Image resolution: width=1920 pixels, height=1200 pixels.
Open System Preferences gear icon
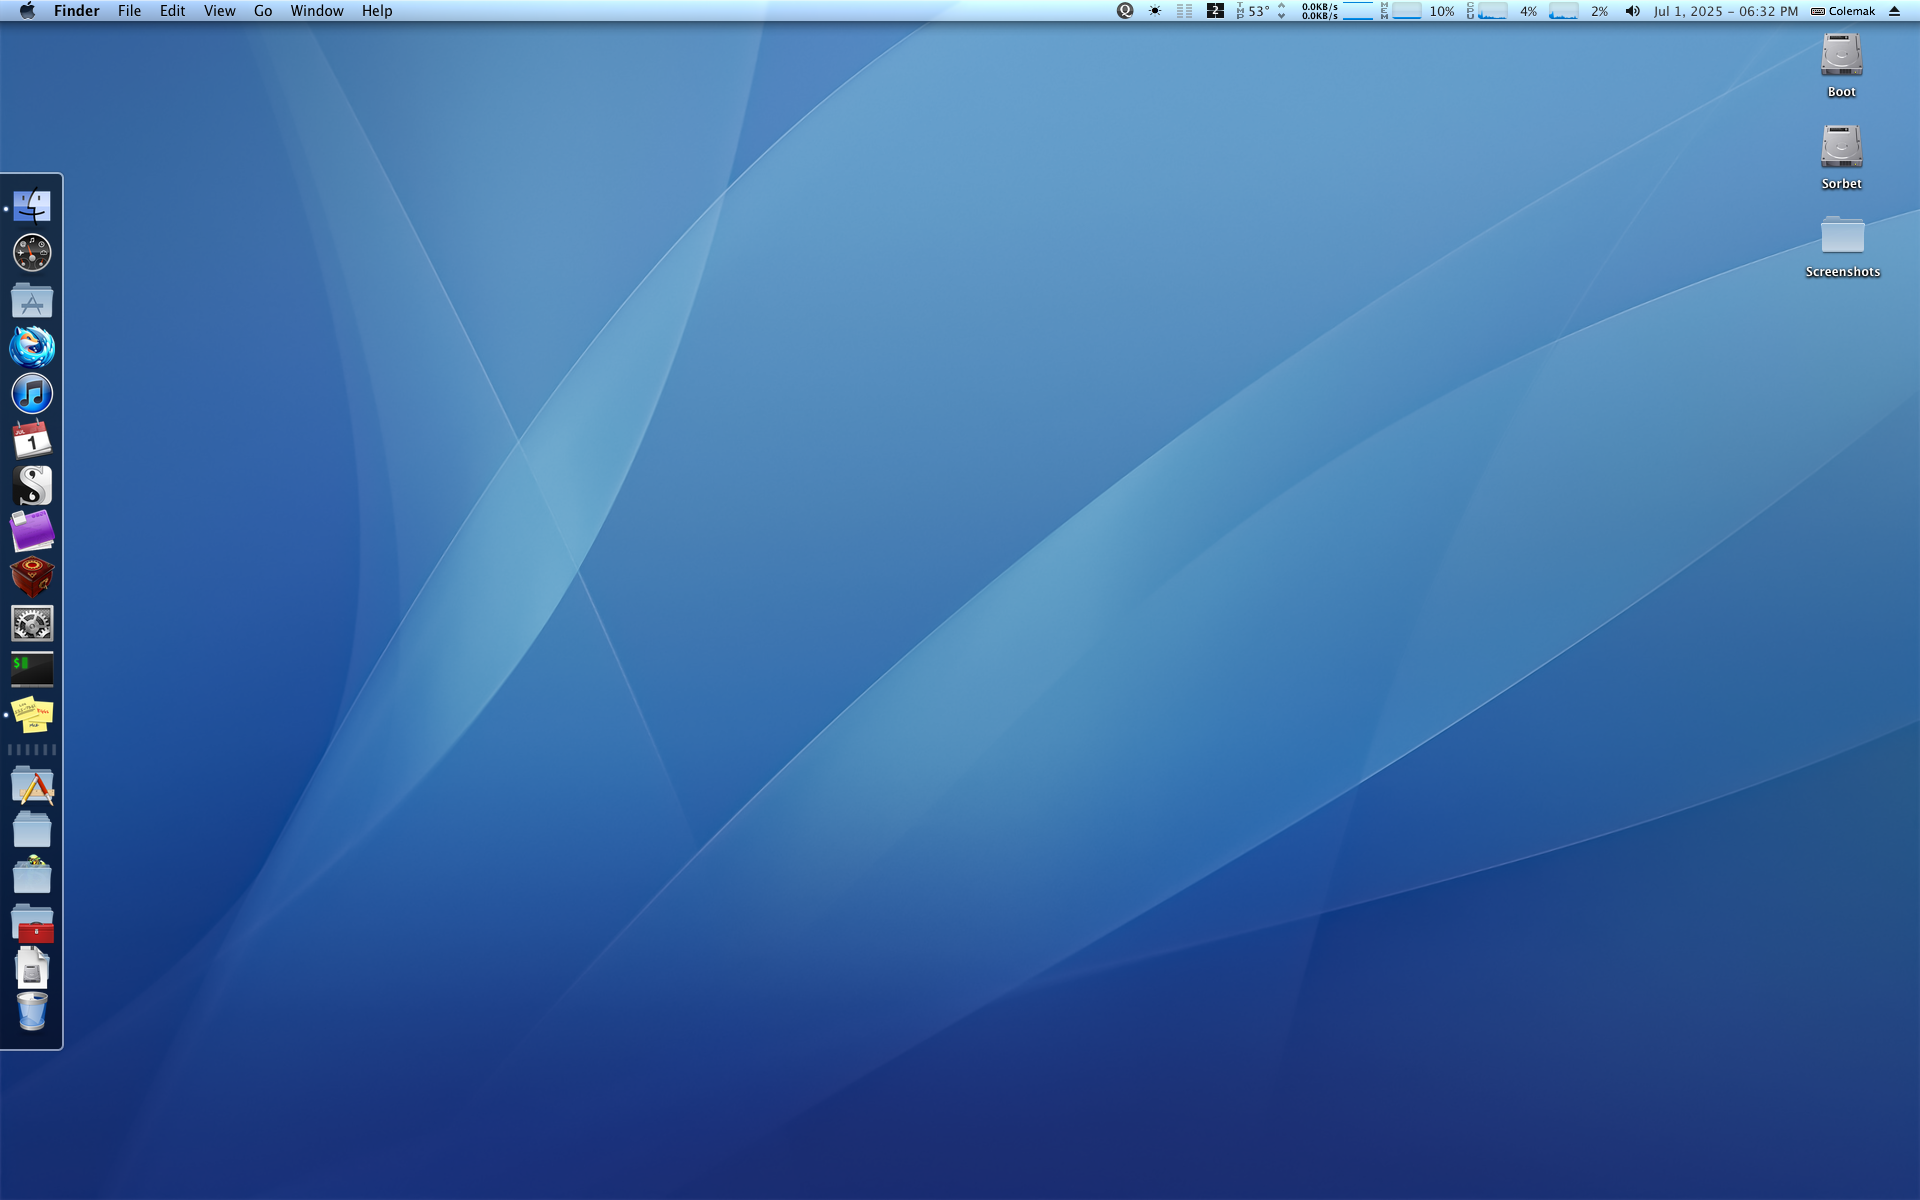[32, 624]
